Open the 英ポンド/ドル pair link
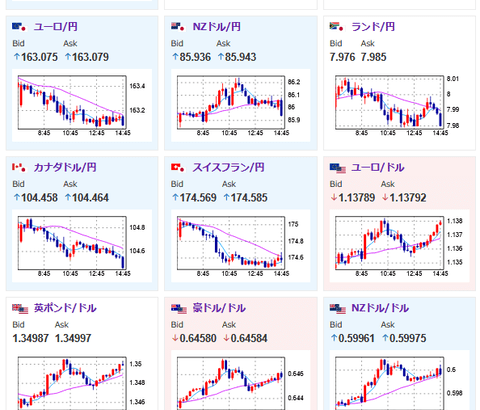480x410 pixels. [65, 308]
